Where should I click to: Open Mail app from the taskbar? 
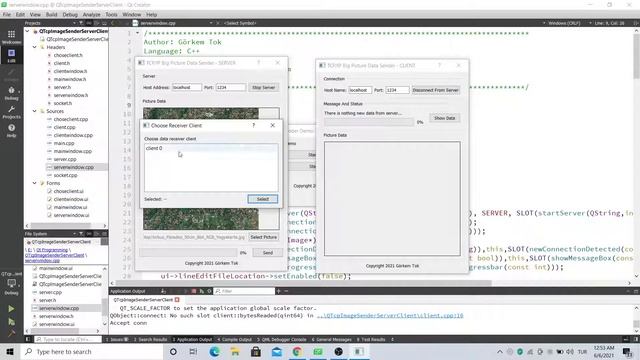[276, 351]
